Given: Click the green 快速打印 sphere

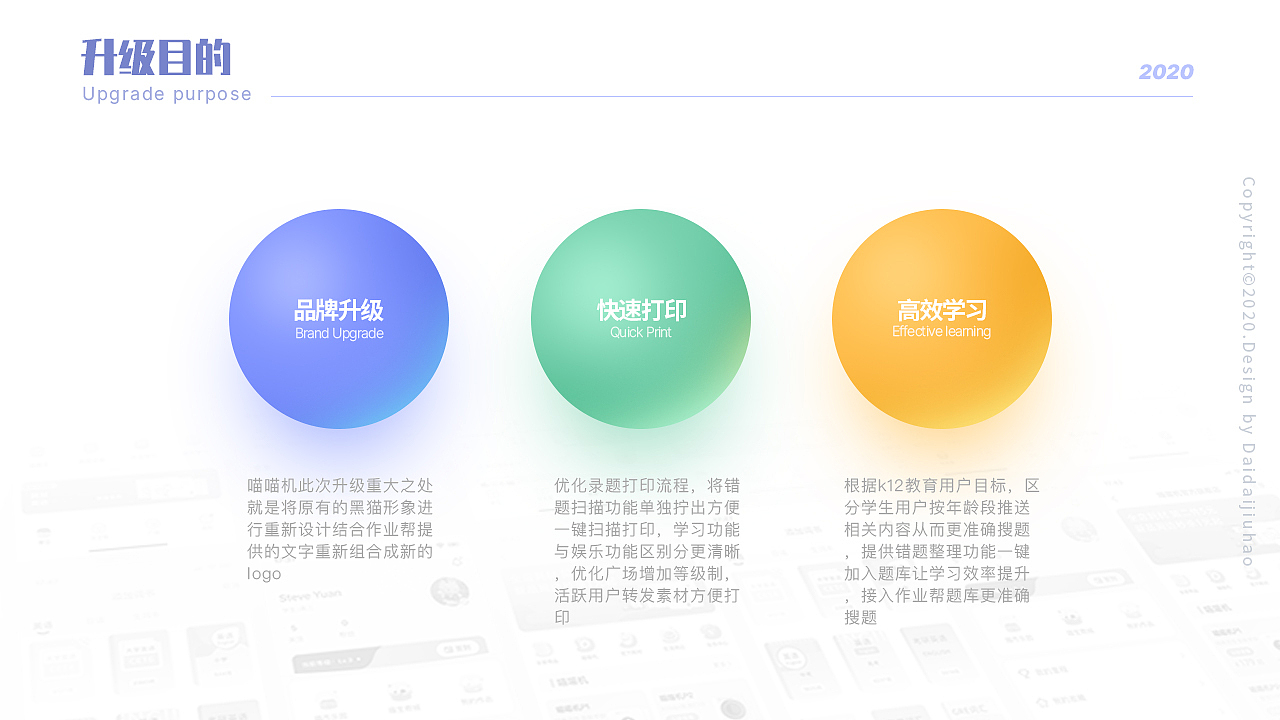Looking at the screenshot, I should click(x=641, y=318).
